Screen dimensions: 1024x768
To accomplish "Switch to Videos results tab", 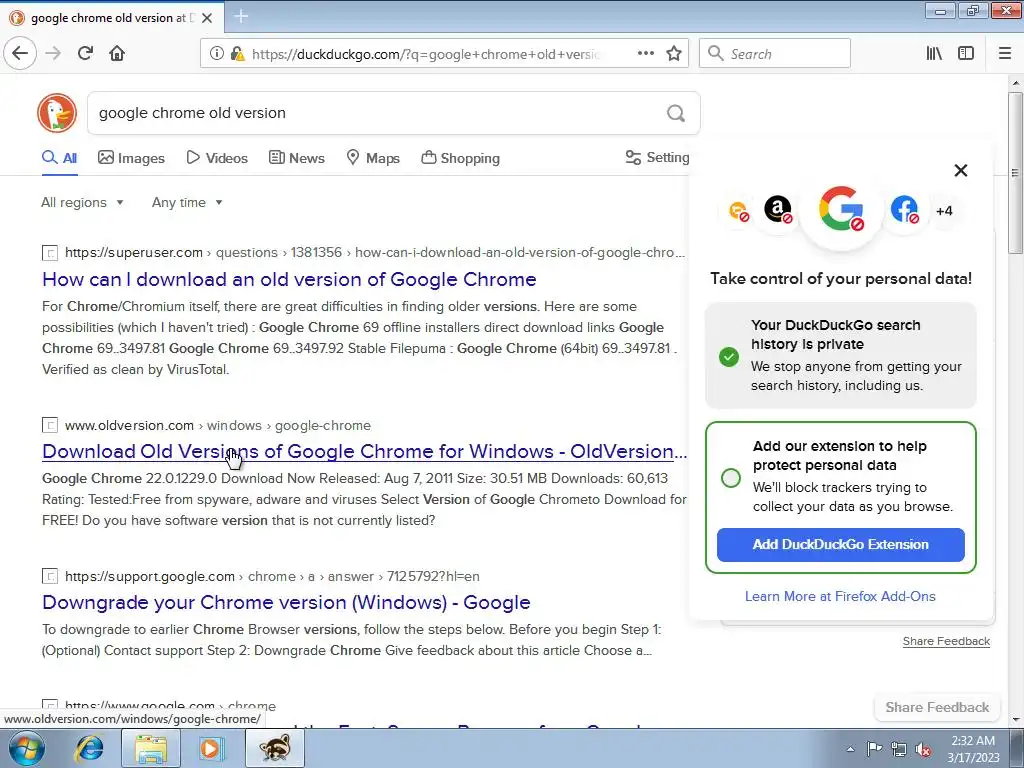I will tap(217, 157).
